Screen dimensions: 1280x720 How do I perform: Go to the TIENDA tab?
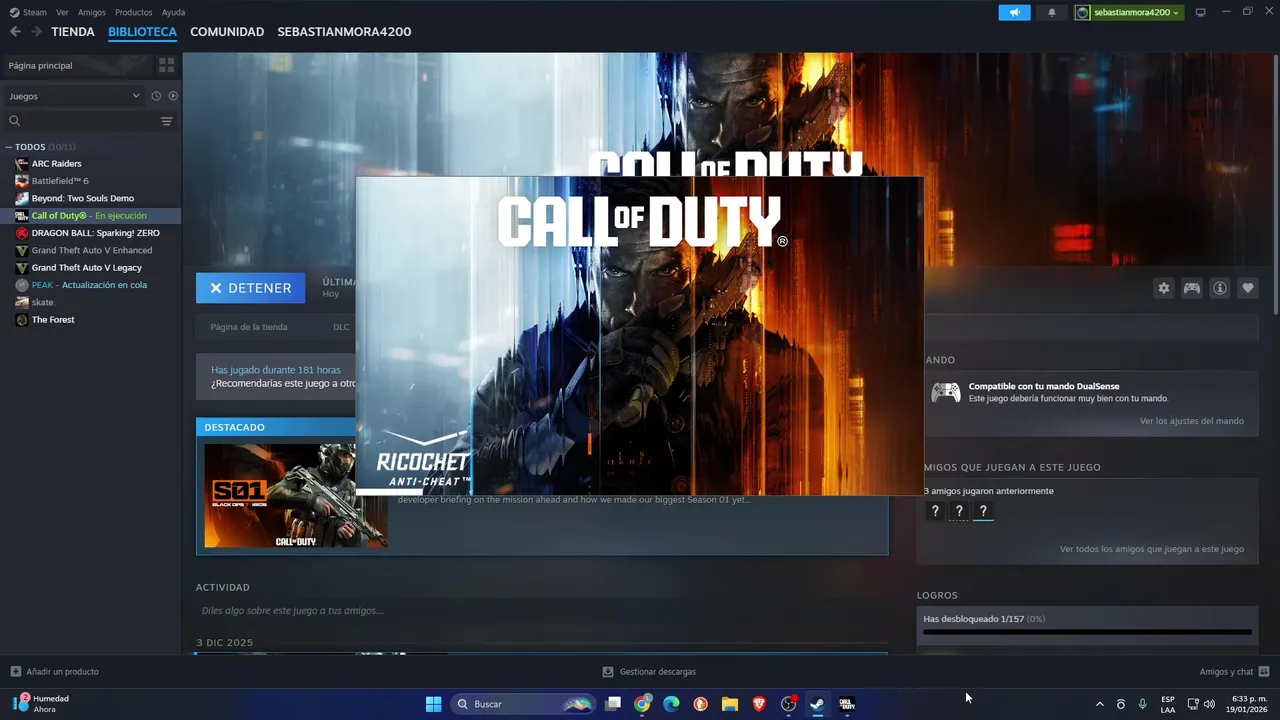[73, 32]
